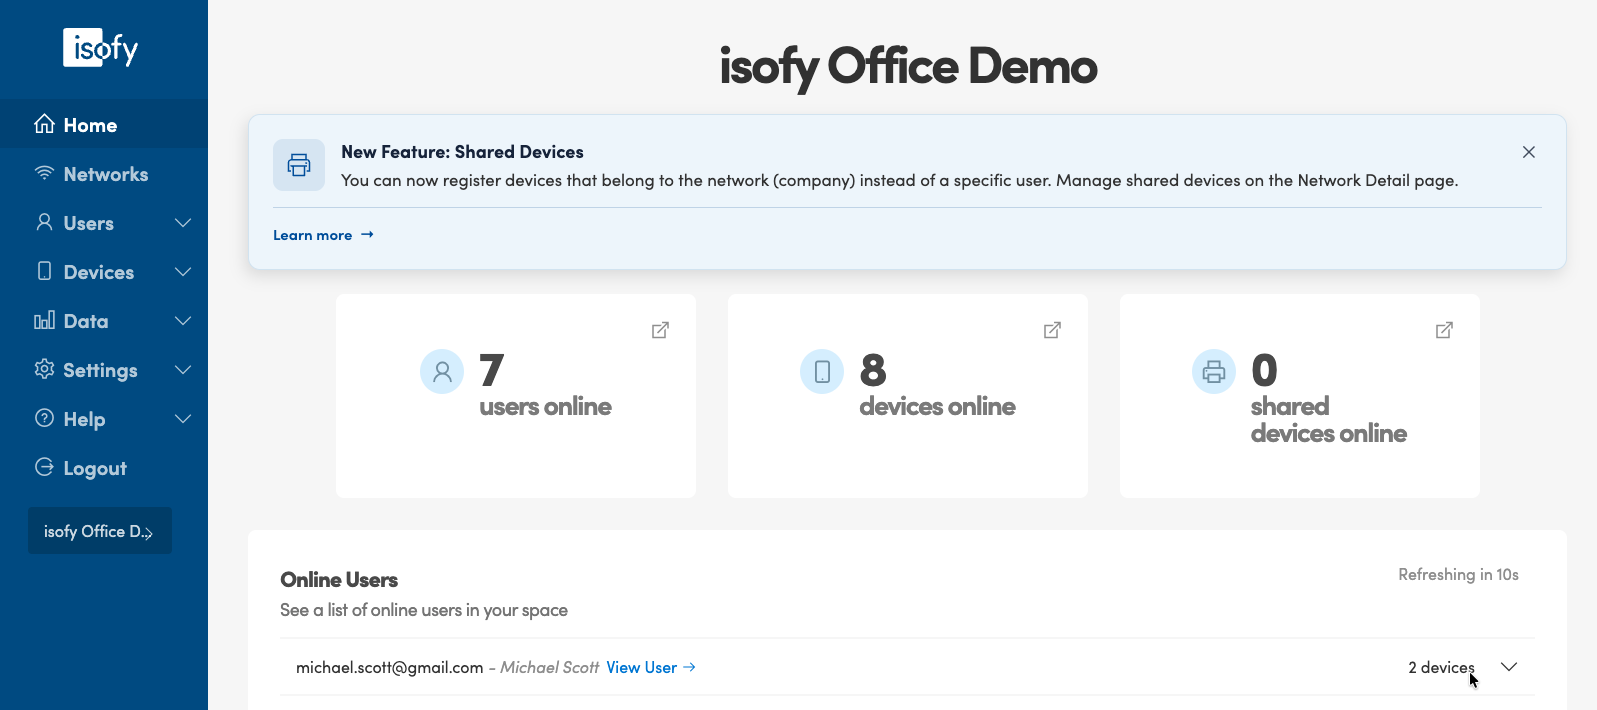Click the michael.scott@gmail.com email text

[390, 667]
